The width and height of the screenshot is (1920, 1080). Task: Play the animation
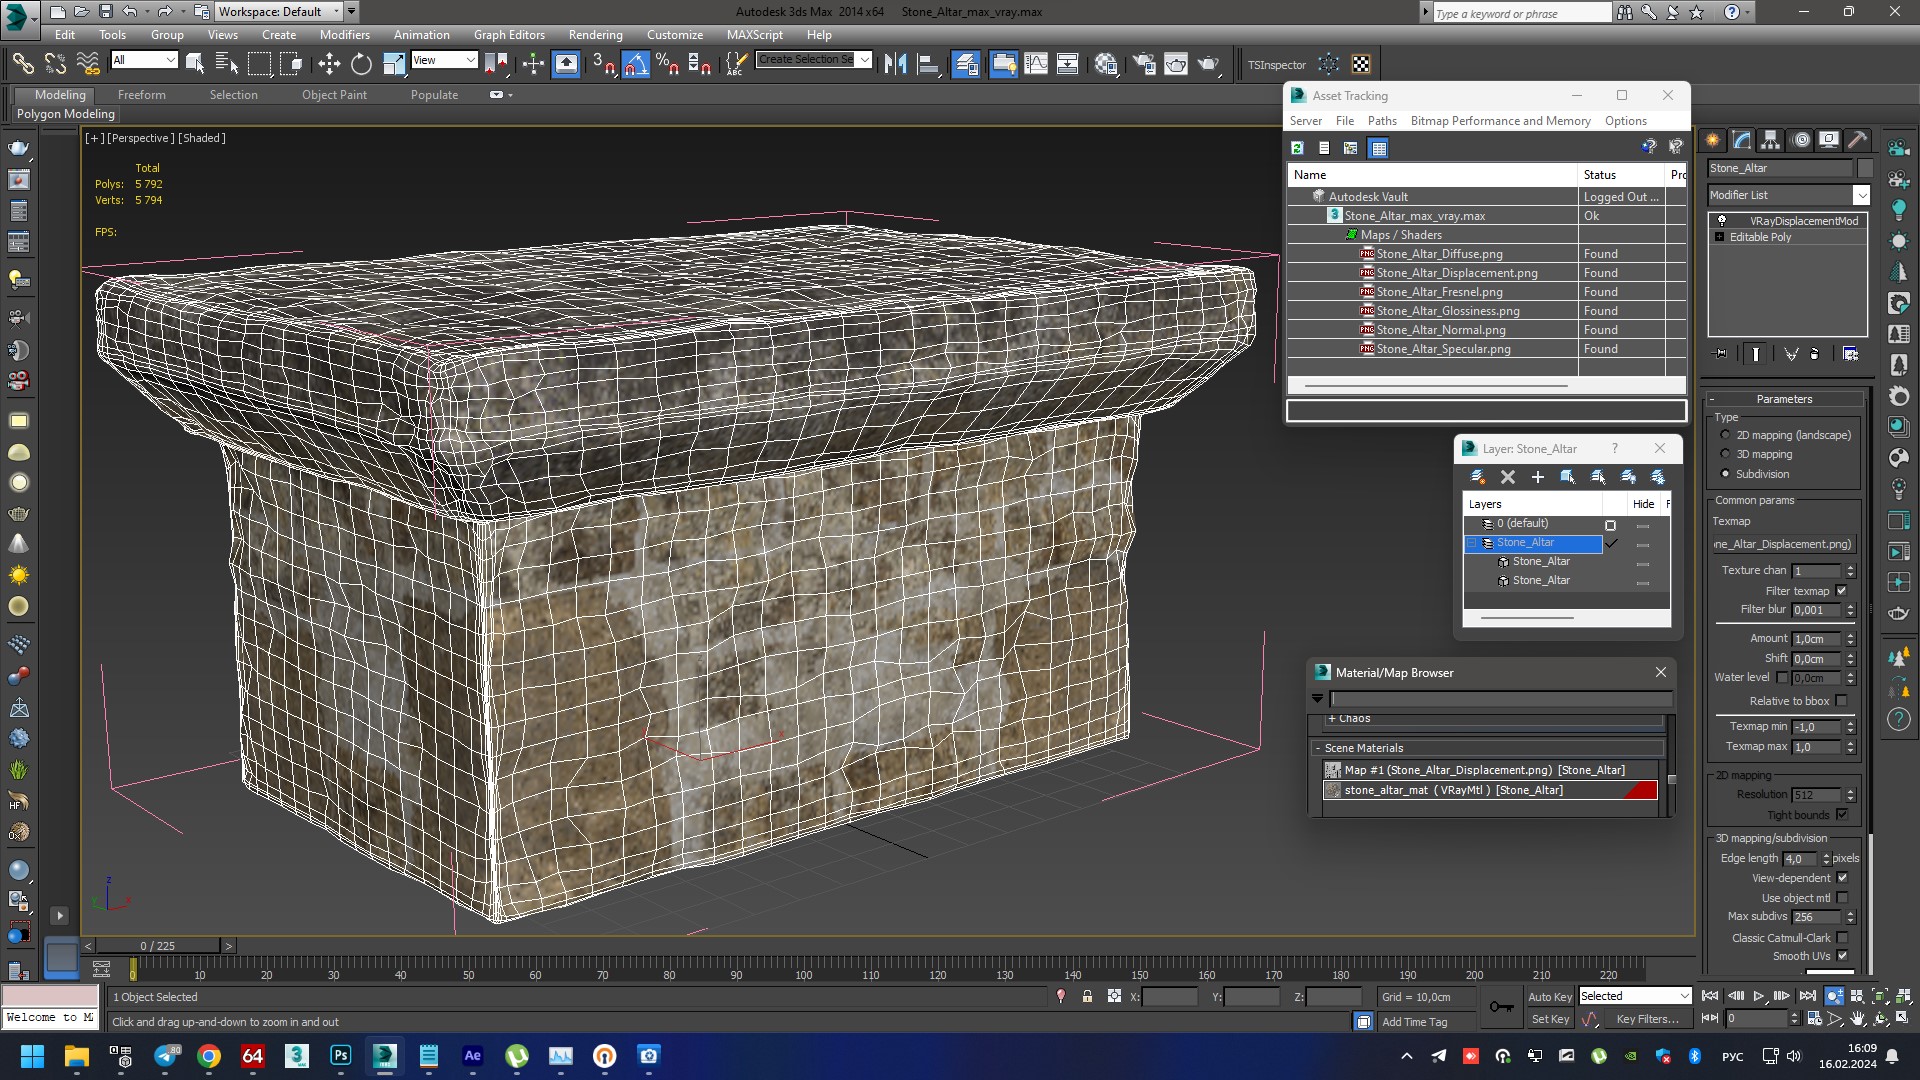pos(1759,996)
